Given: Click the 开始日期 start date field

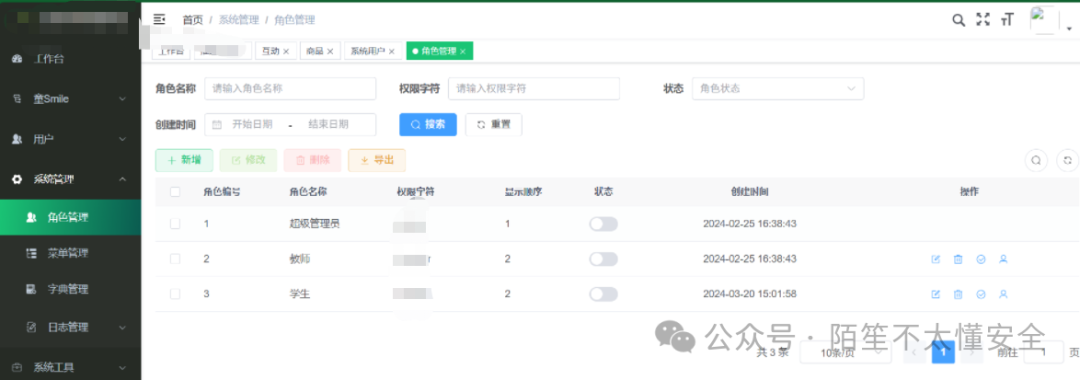Looking at the screenshot, I should tap(252, 125).
